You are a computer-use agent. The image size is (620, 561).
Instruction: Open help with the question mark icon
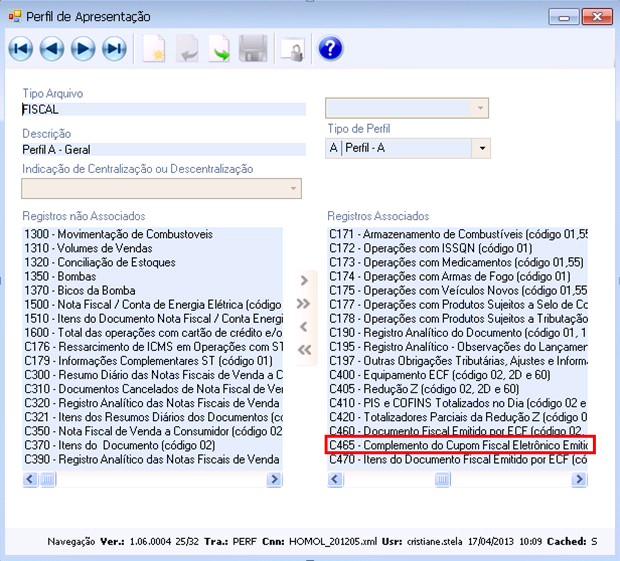tap(330, 48)
